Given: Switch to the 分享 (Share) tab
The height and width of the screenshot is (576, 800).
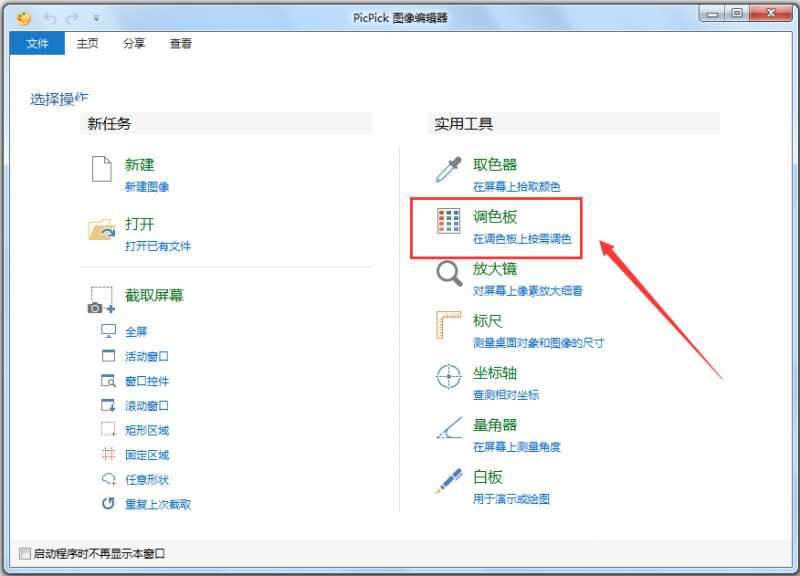Looking at the screenshot, I should click(134, 44).
